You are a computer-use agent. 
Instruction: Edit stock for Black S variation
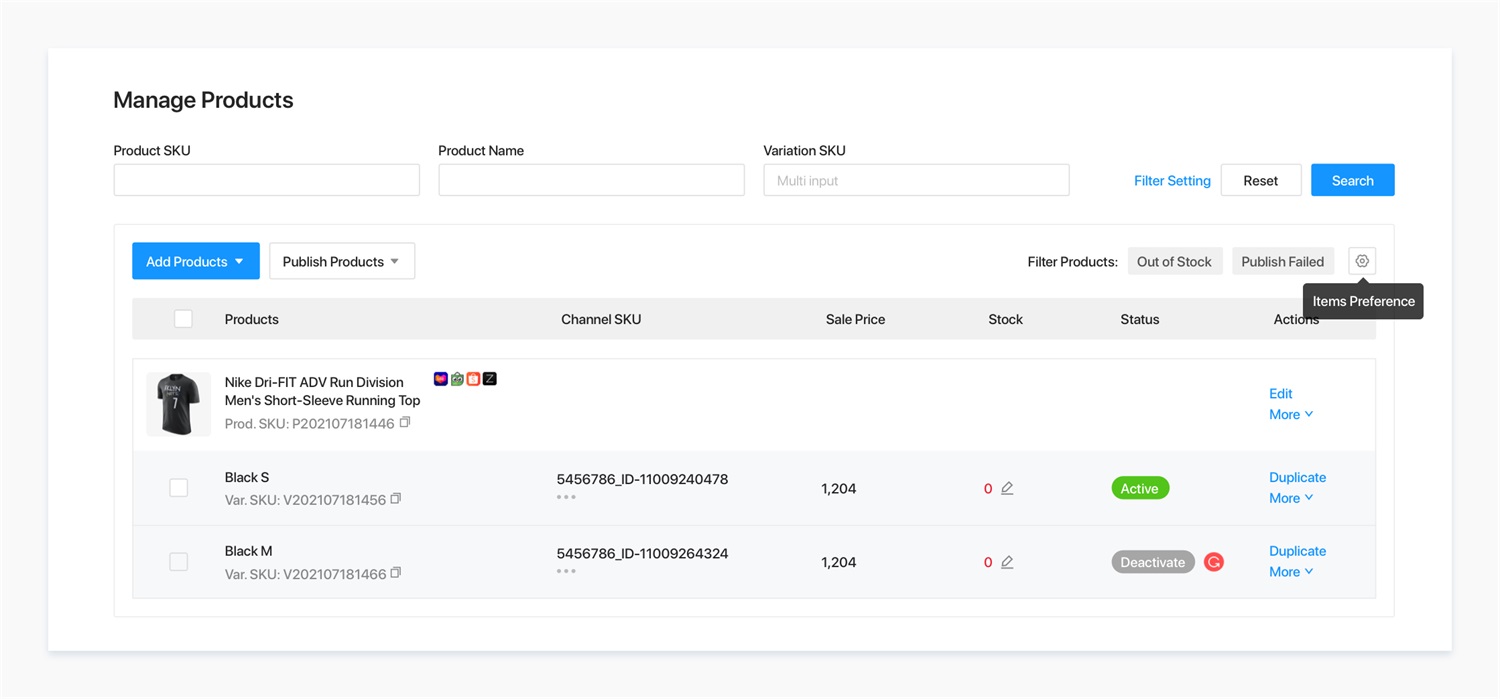click(x=1007, y=489)
